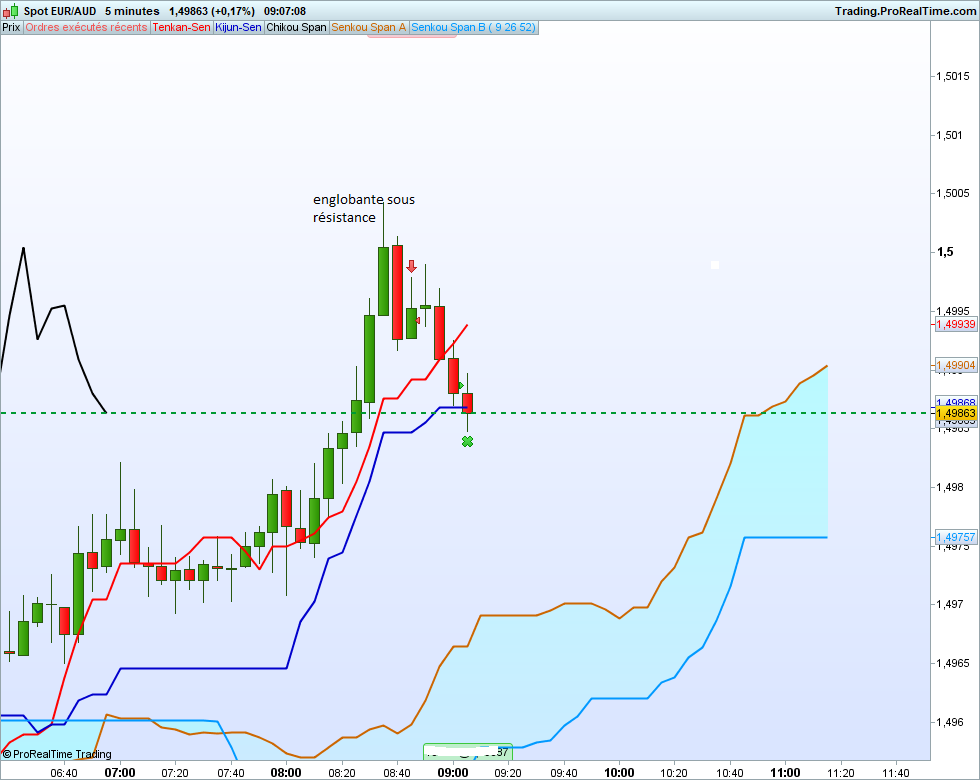Click the small red left-pointing triangle marker
Viewport: 980px width, 780px height.
418,321
